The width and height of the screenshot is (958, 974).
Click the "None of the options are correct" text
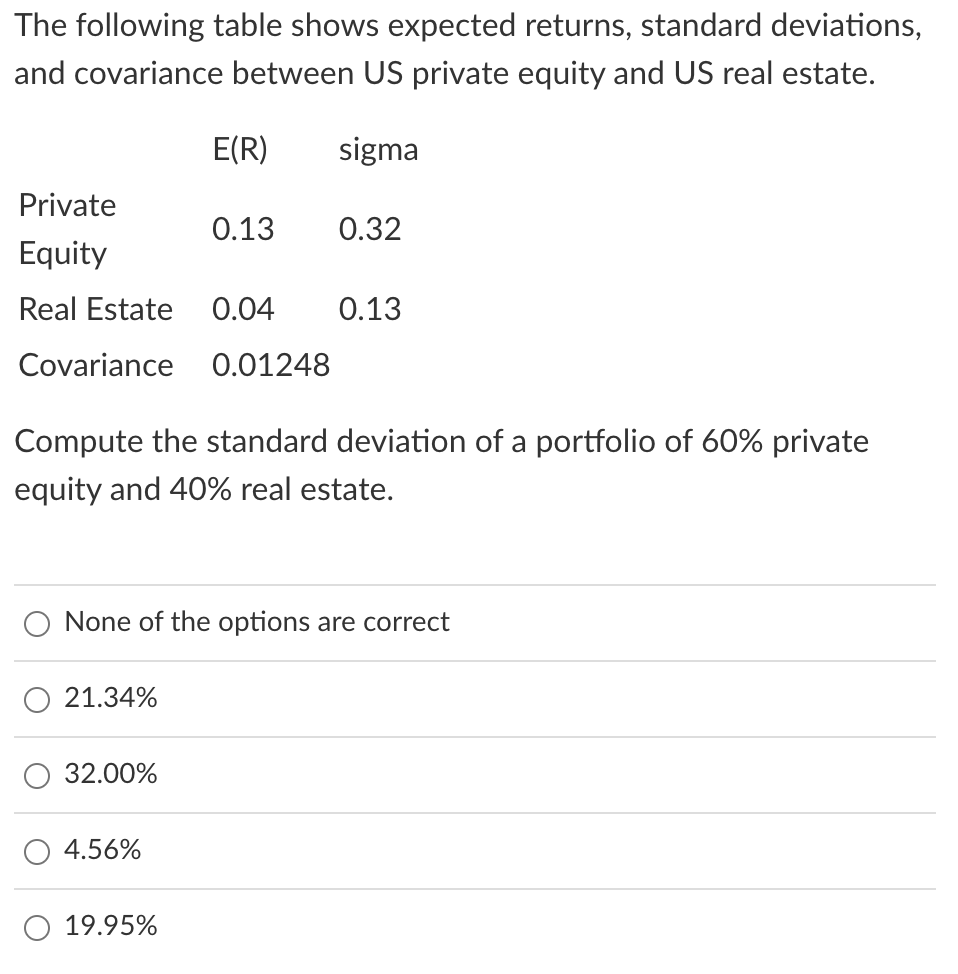pos(257,622)
